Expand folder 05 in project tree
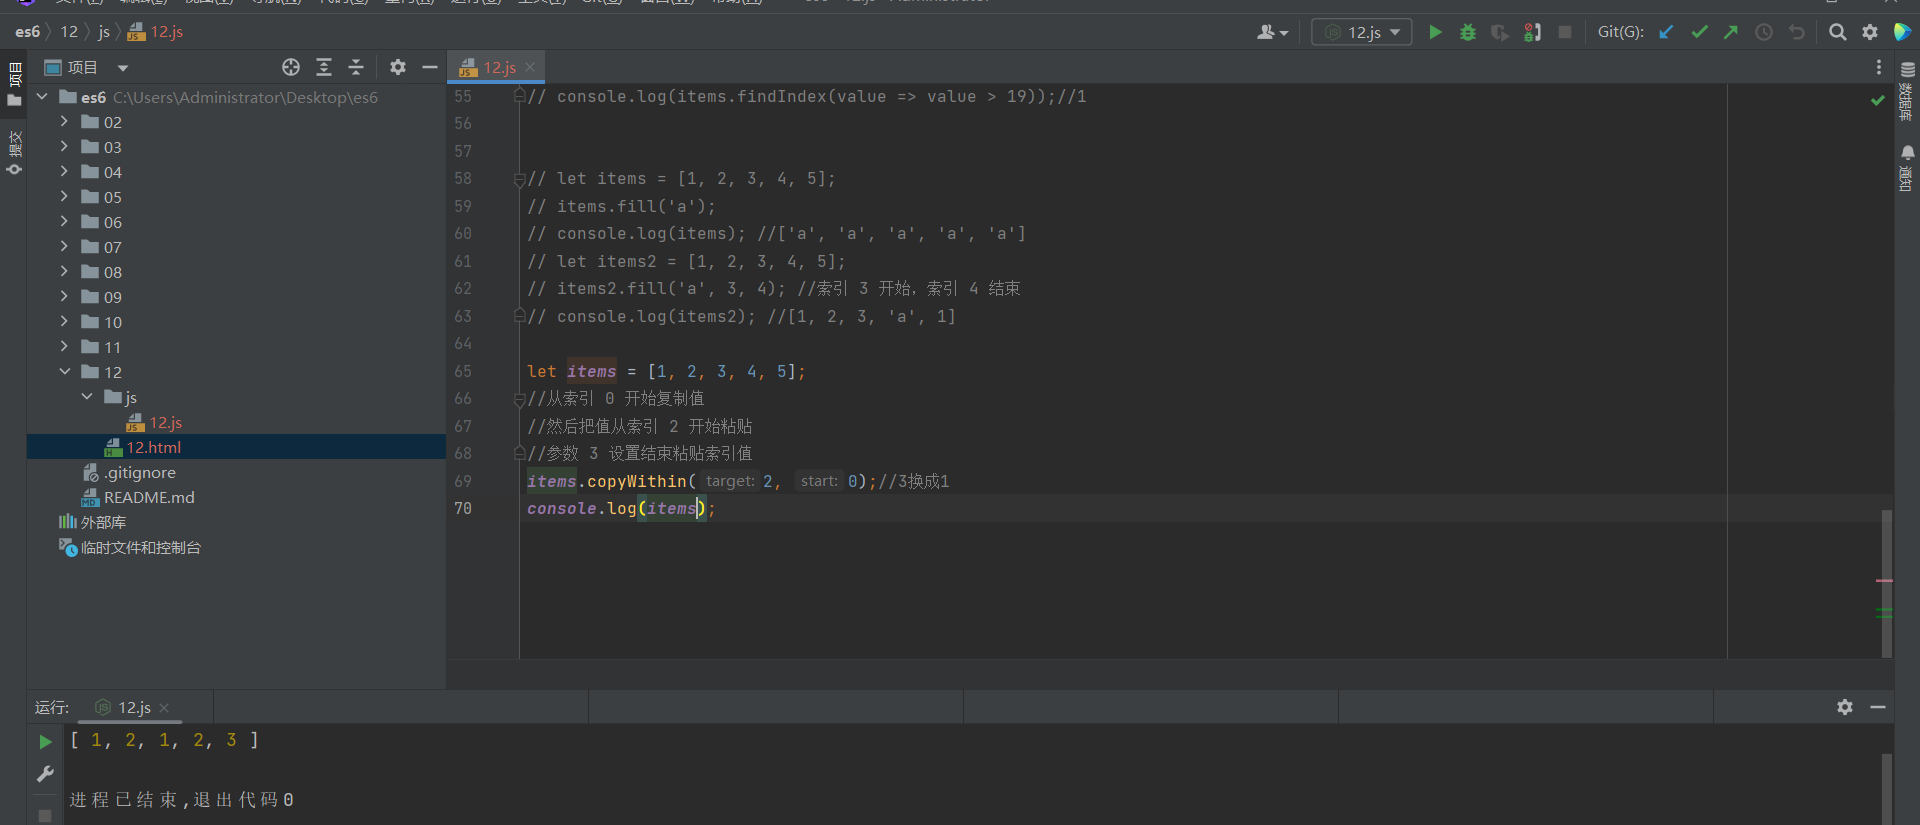 coord(64,196)
